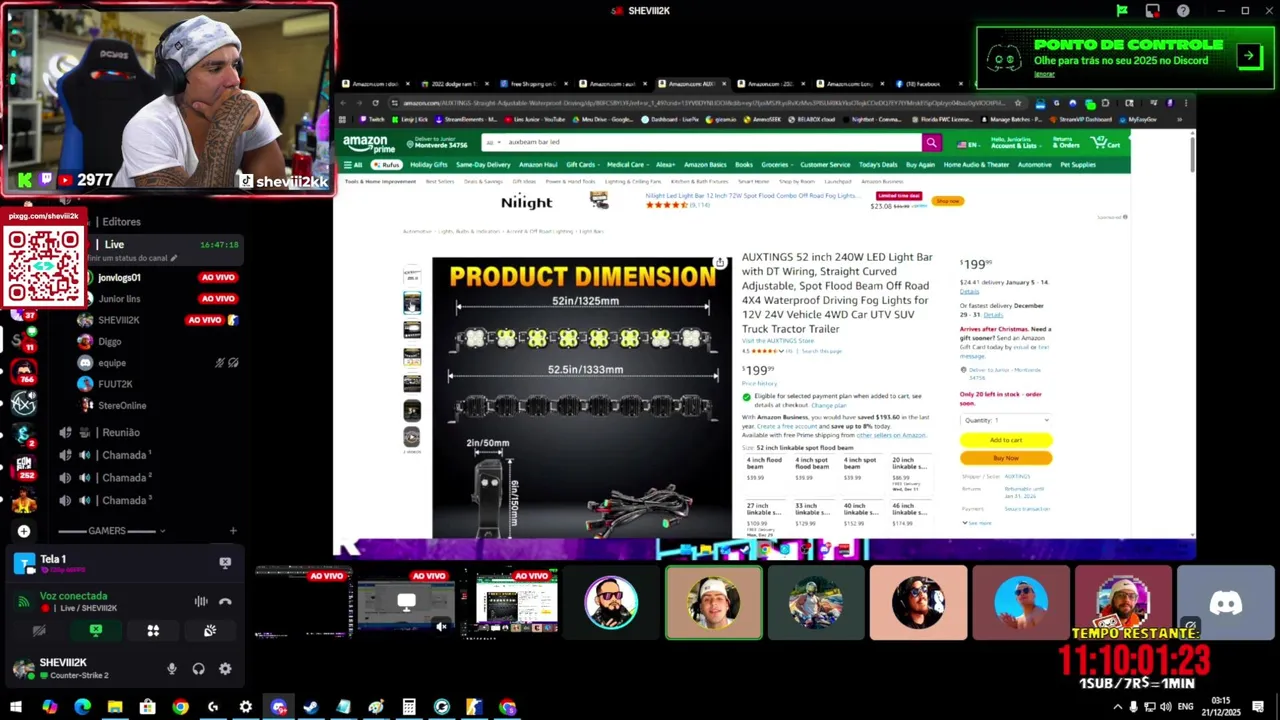The width and height of the screenshot is (1280, 720).
Task: Open Amazon cart icon
Action: [1107, 143]
